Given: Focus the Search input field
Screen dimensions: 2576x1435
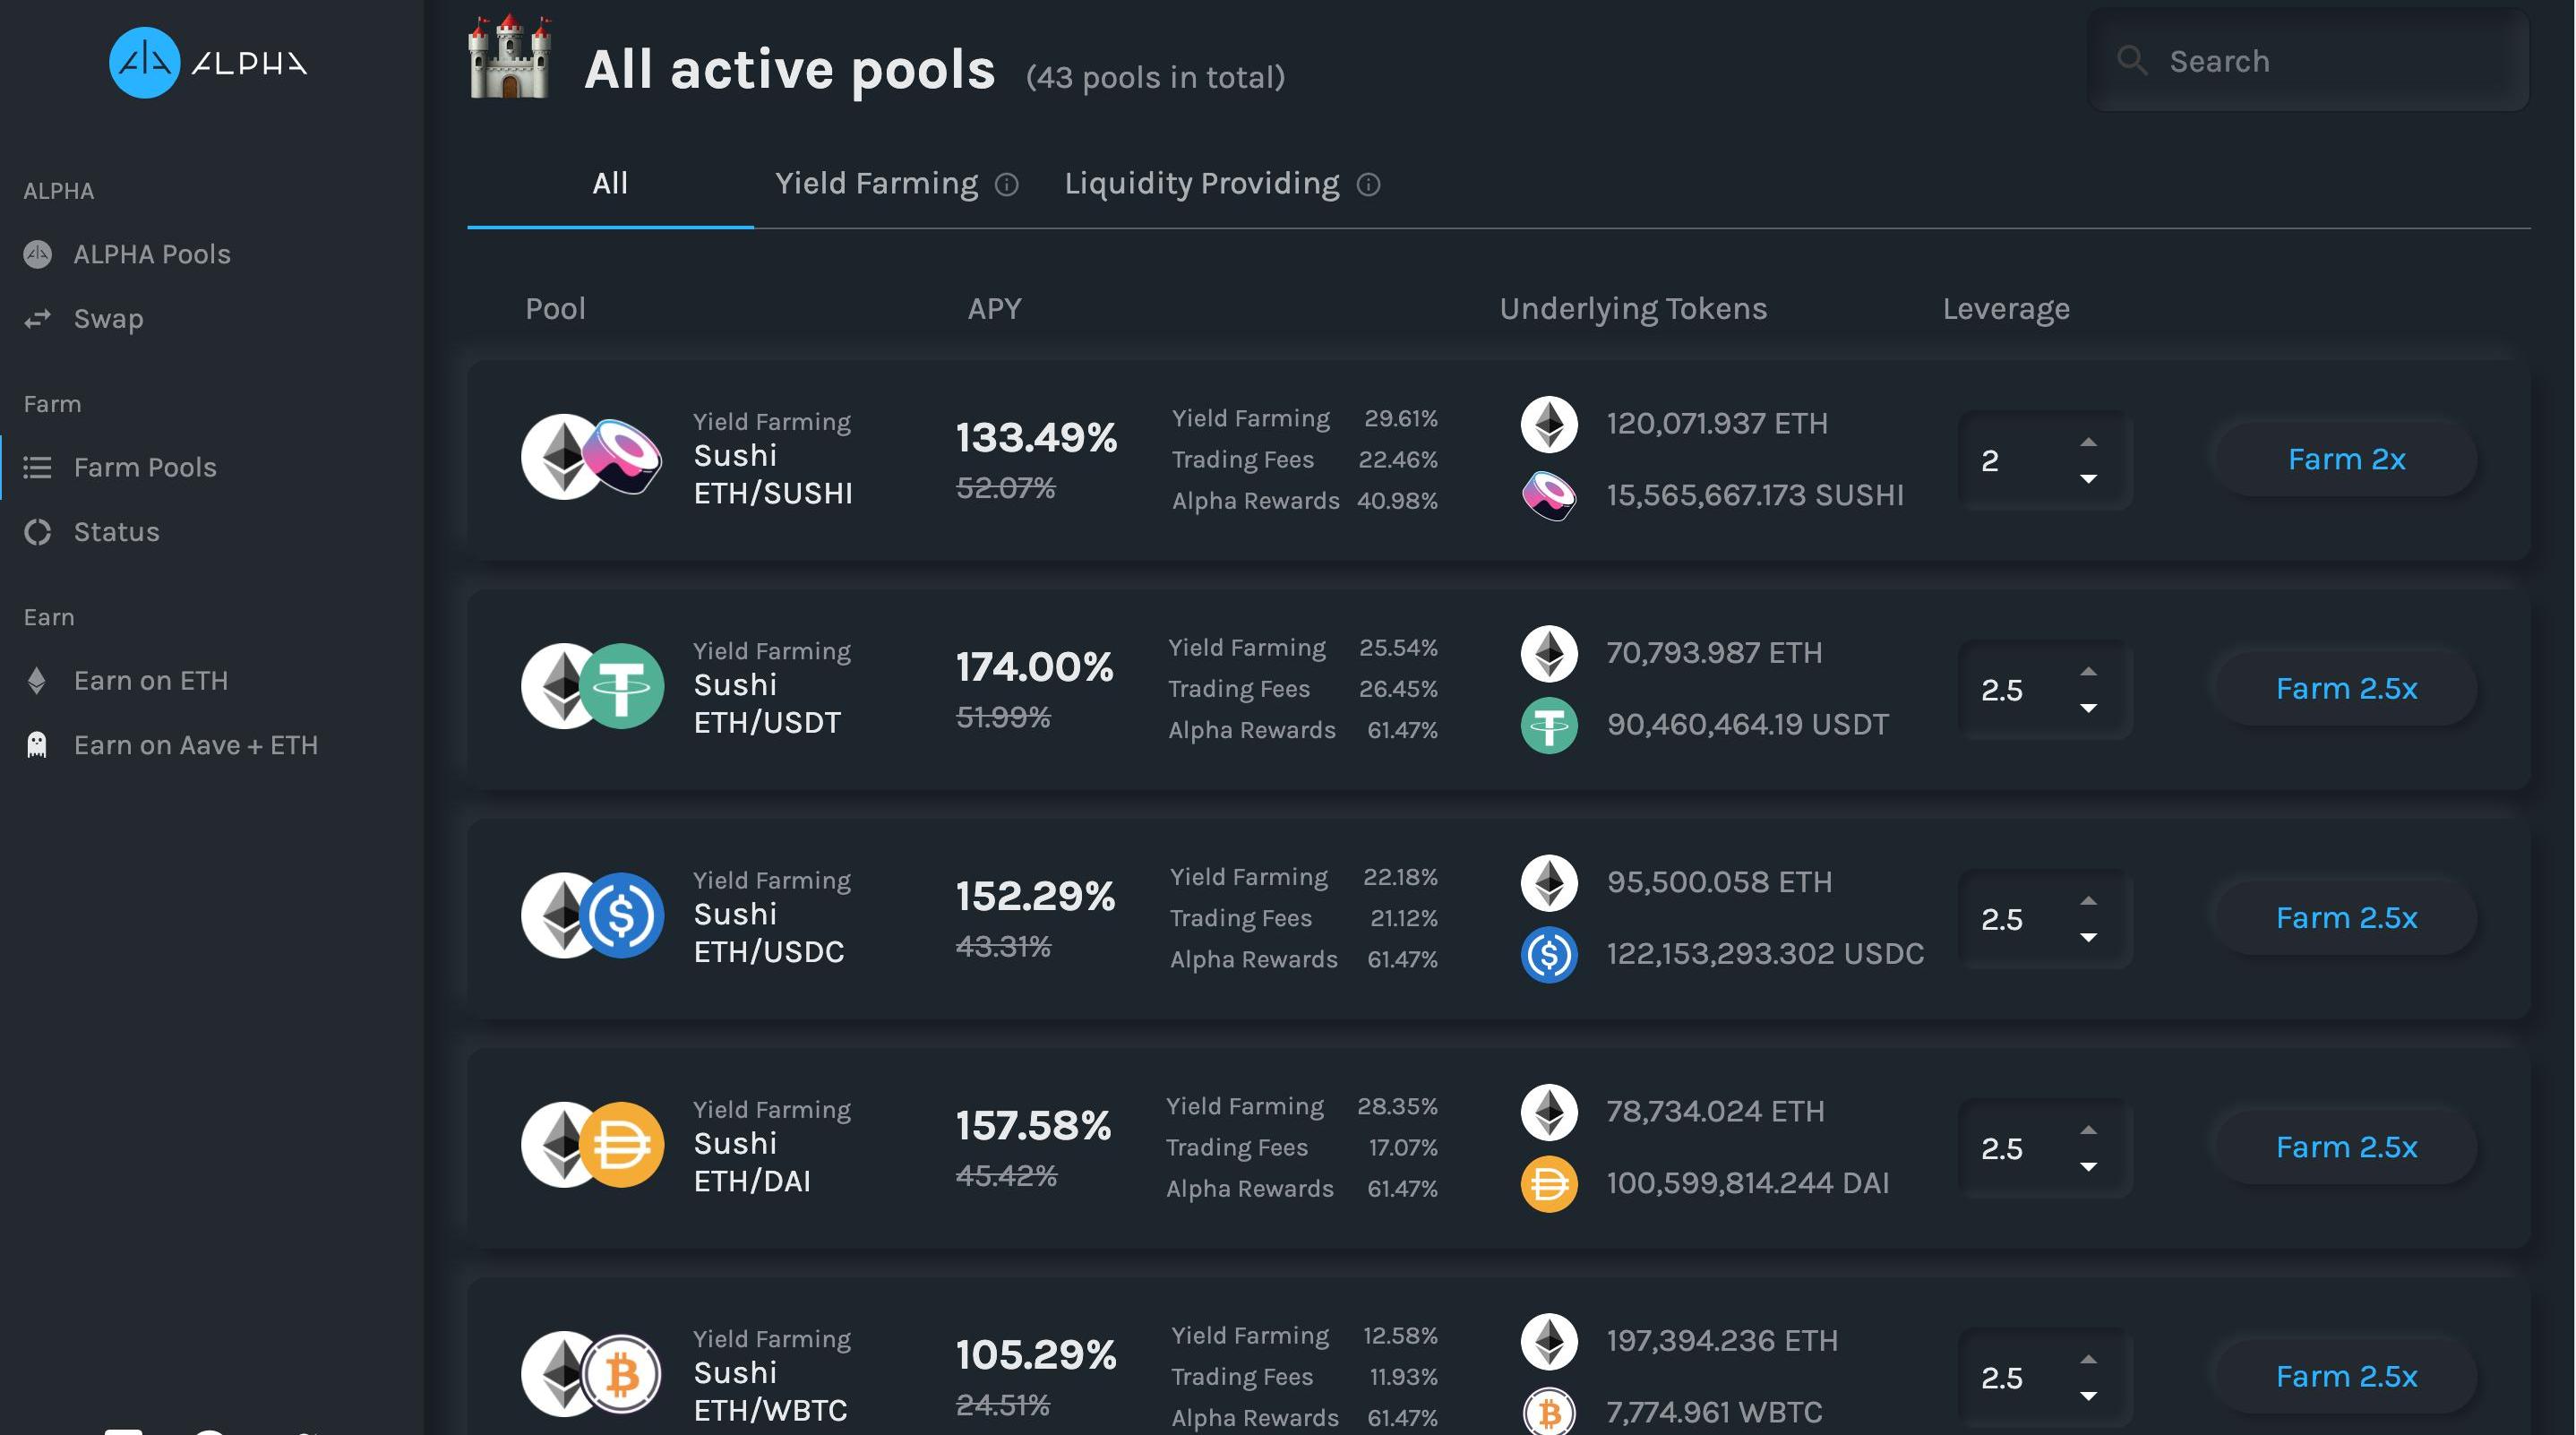Looking at the screenshot, I should tap(2309, 61).
